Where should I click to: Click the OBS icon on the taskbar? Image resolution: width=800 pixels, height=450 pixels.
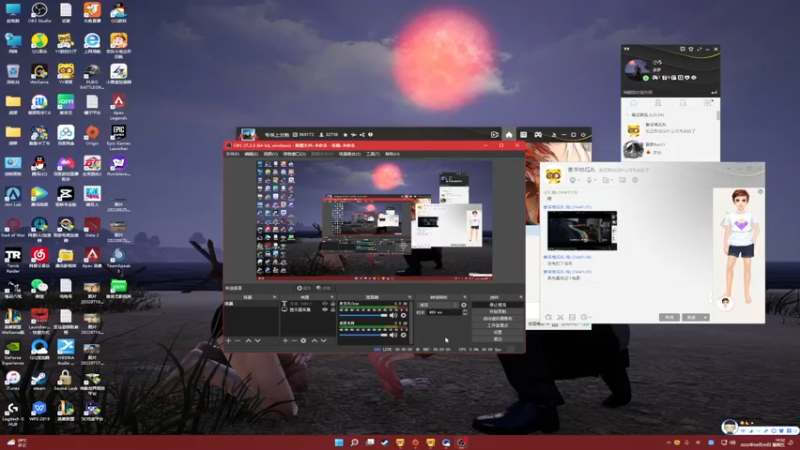(x=461, y=442)
